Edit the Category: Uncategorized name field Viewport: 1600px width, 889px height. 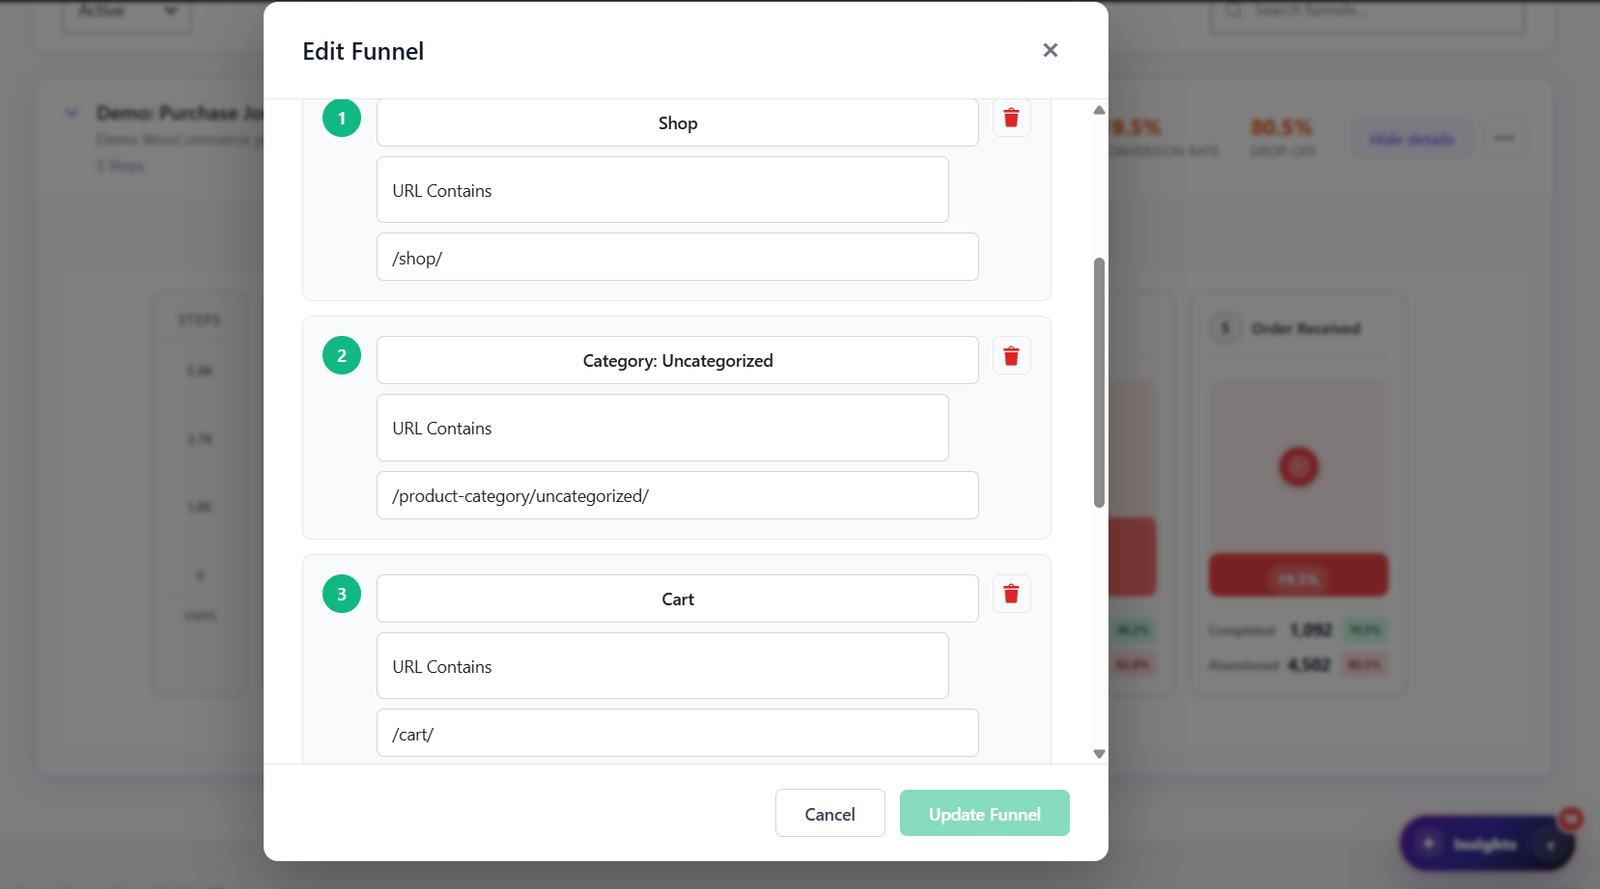677,360
